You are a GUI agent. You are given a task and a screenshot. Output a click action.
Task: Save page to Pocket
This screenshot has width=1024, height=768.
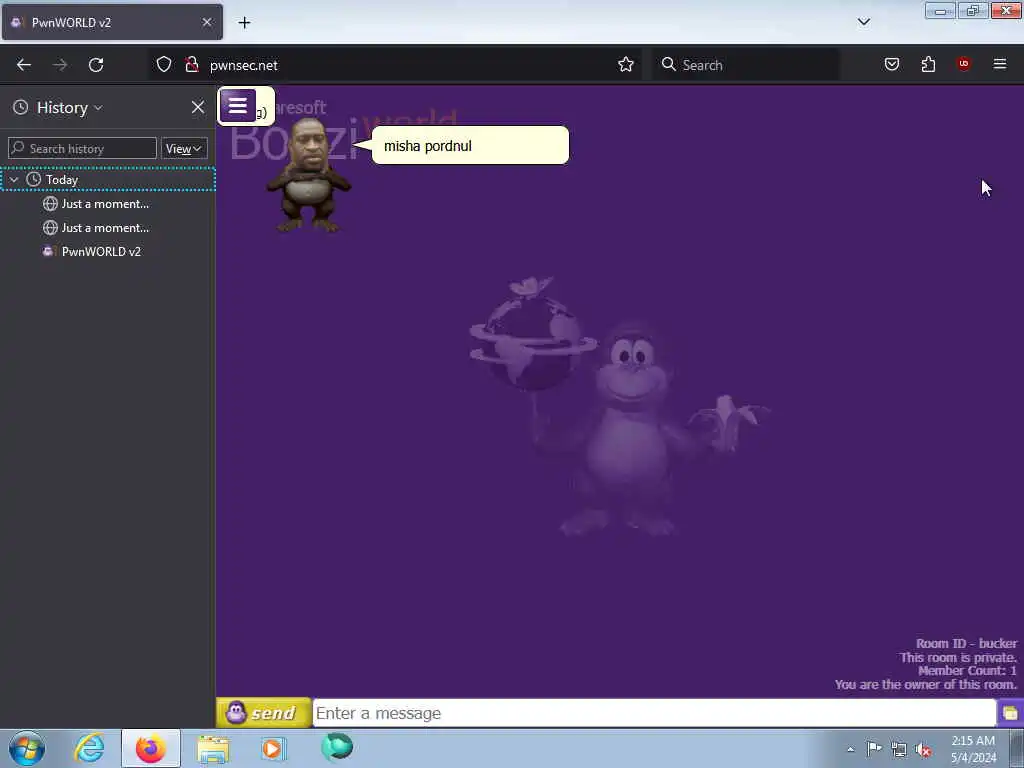[891, 64]
